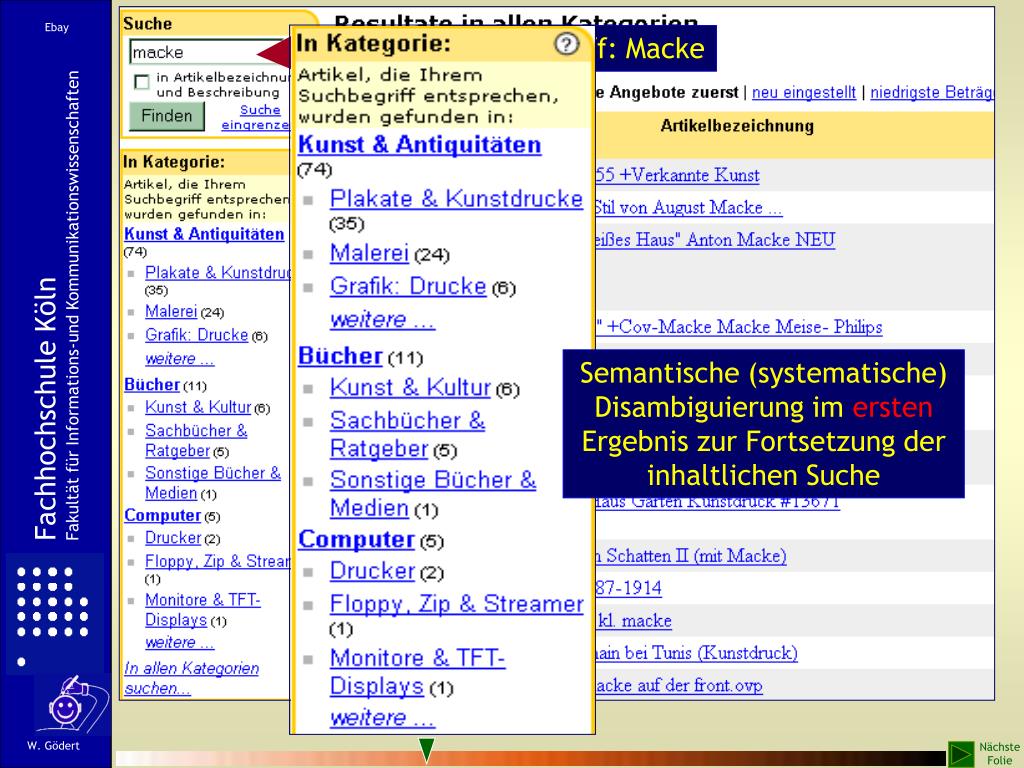Open Computer in the enlarged panel
The image size is (1024, 768).
coord(357,539)
